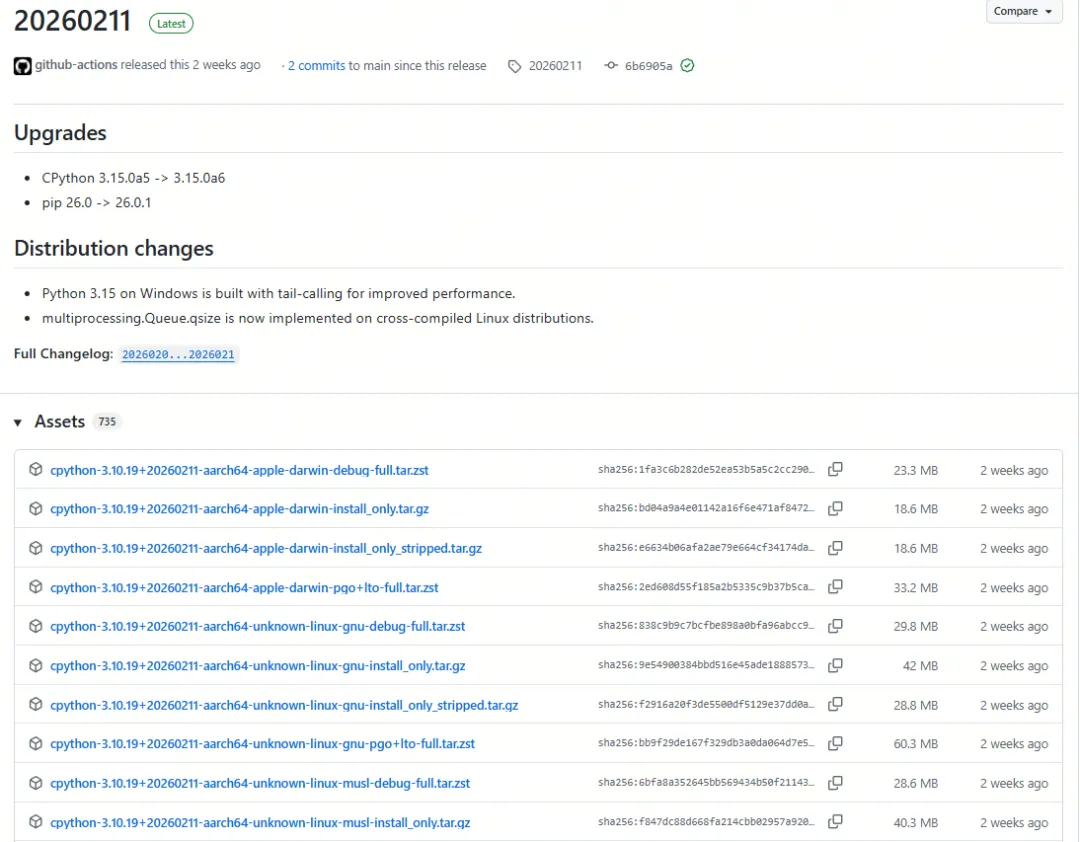Download aarch64-apple-darwin-debug-full.tar.zst asset
Screen dimensions: 1080x842
pyautogui.click(x=239, y=470)
